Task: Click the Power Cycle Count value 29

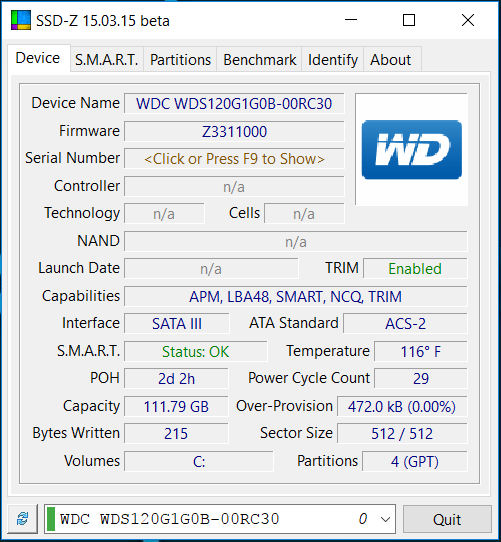Action: (420, 379)
